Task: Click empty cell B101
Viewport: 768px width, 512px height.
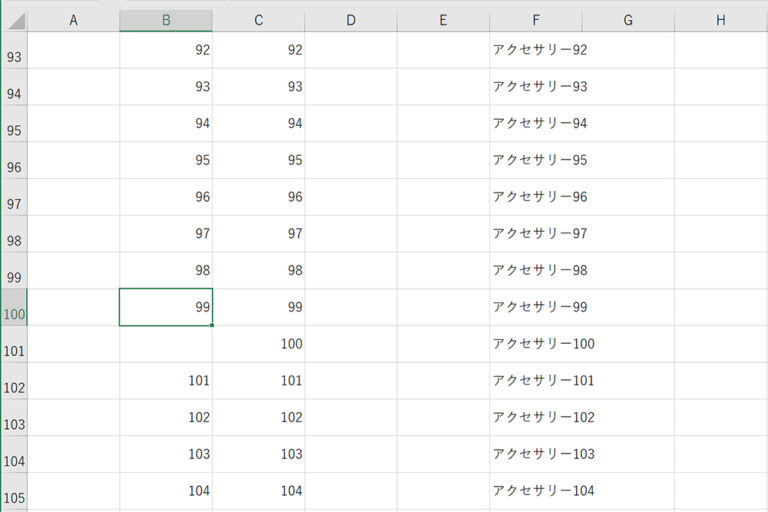Action: click(x=166, y=344)
